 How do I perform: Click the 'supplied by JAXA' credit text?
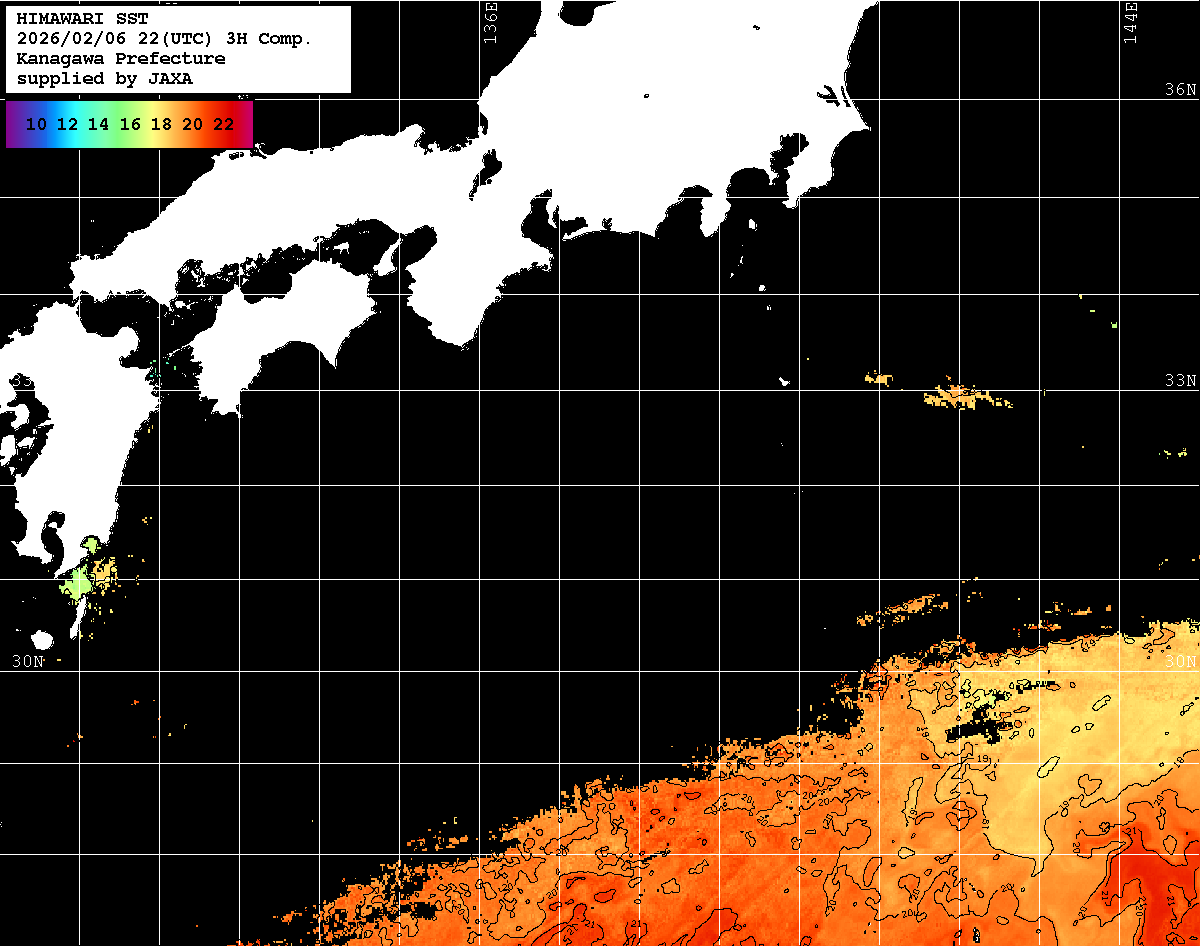point(104,79)
